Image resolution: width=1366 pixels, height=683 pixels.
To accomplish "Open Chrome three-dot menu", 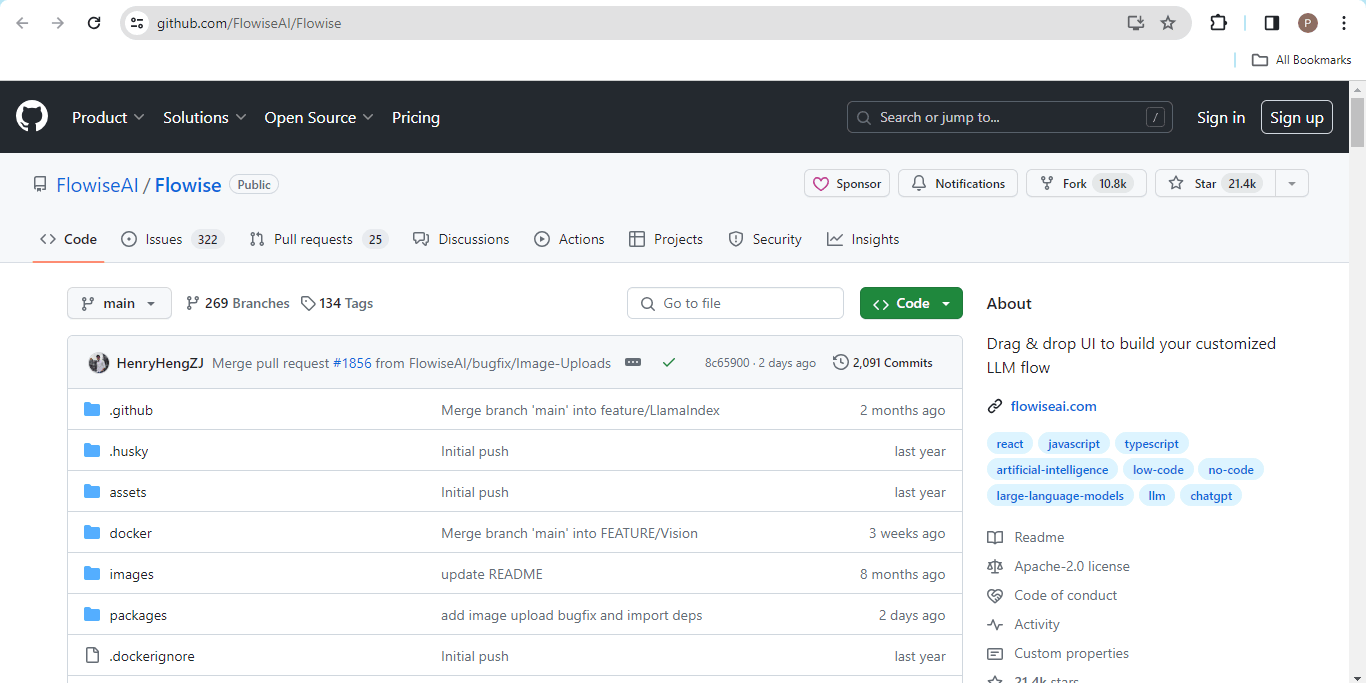I will click(x=1344, y=23).
